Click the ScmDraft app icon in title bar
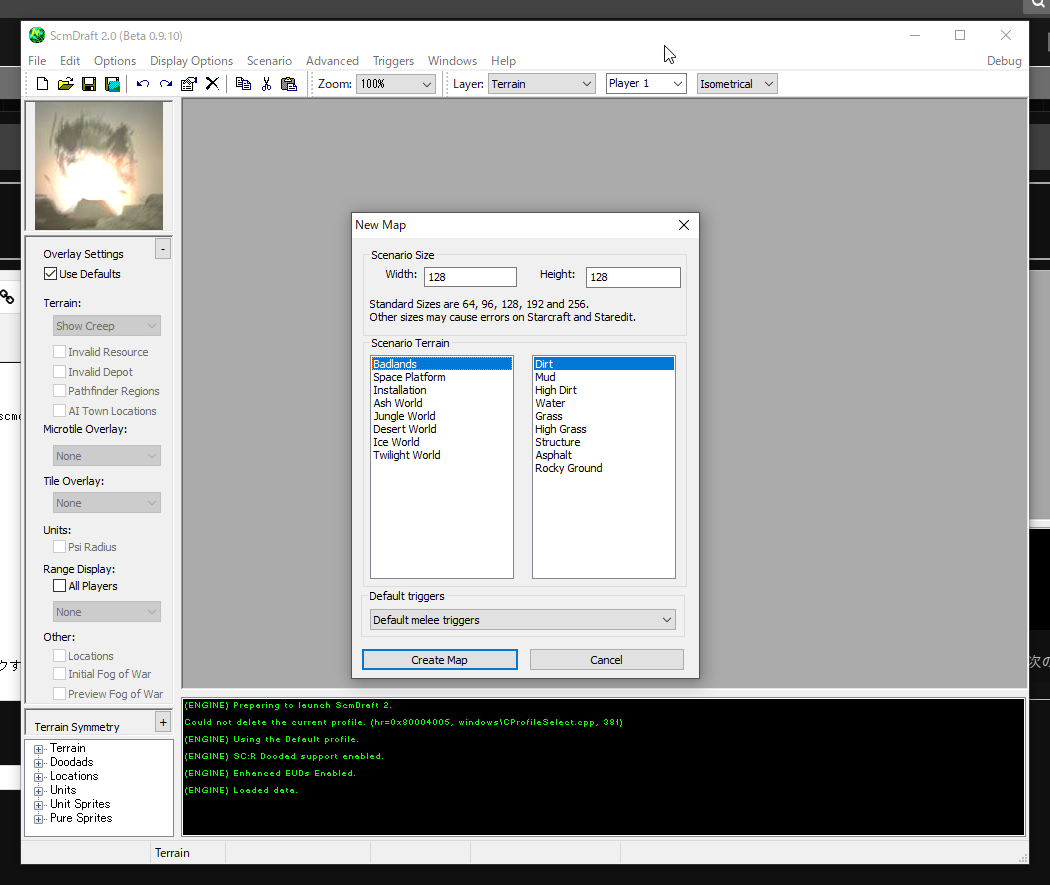This screenshot has width=1050, height=885. click(37, 35)
